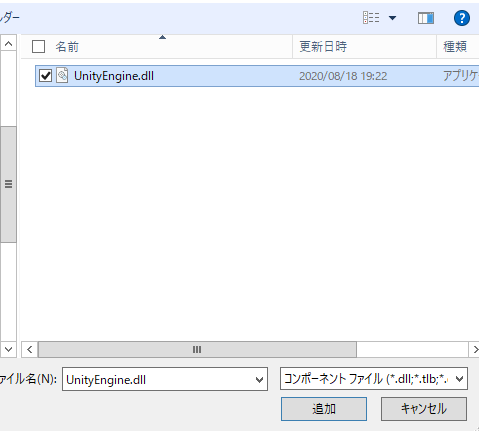Viewport: 479px width, 431px height.
Task: Click the horizontal scrollbar left arrow
Action: [x=30, y=349]
